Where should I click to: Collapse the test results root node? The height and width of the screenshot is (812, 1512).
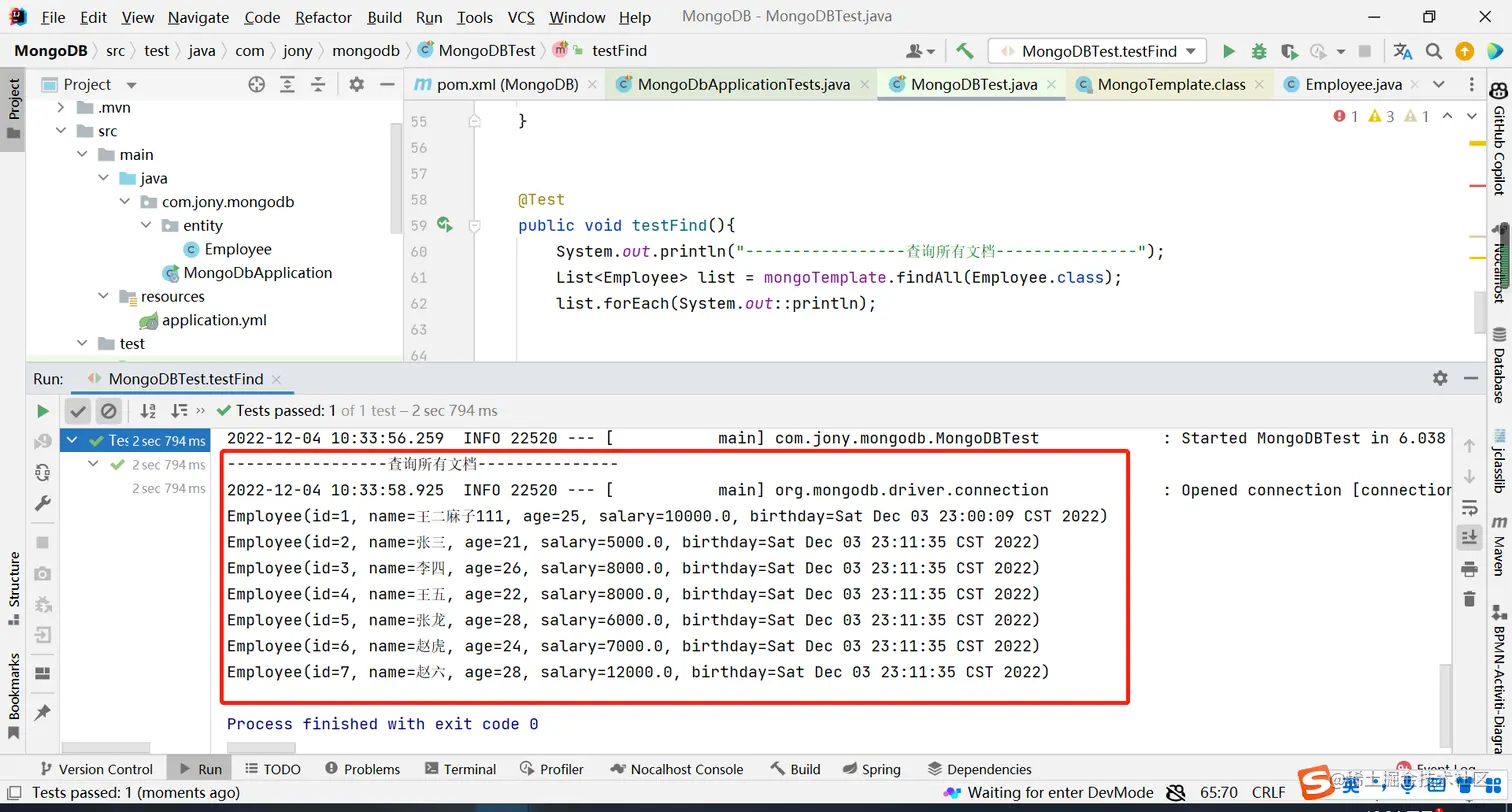tap(72, 440)
